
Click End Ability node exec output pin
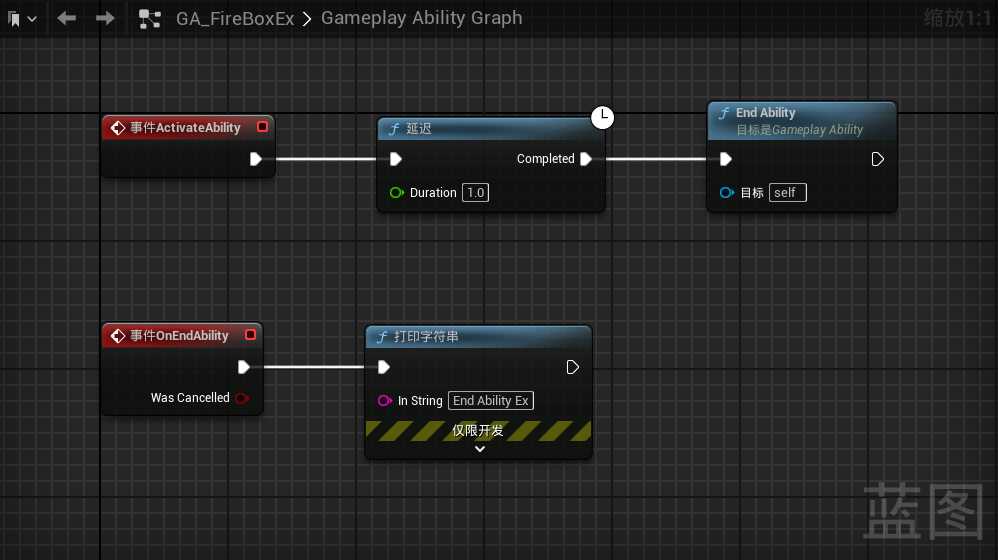(x=877, y=159)
